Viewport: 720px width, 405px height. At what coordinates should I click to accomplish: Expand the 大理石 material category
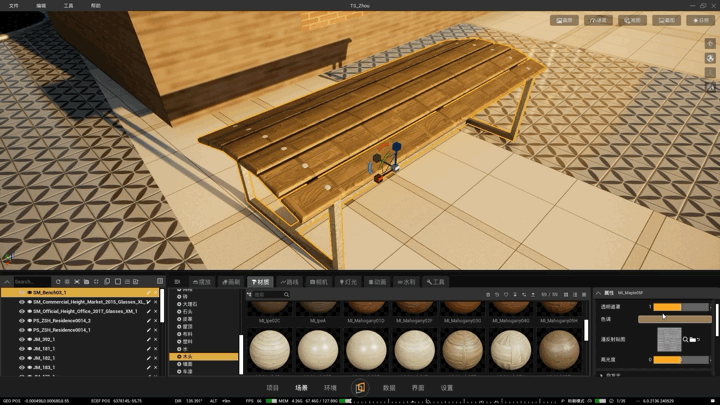coord(190,304)
